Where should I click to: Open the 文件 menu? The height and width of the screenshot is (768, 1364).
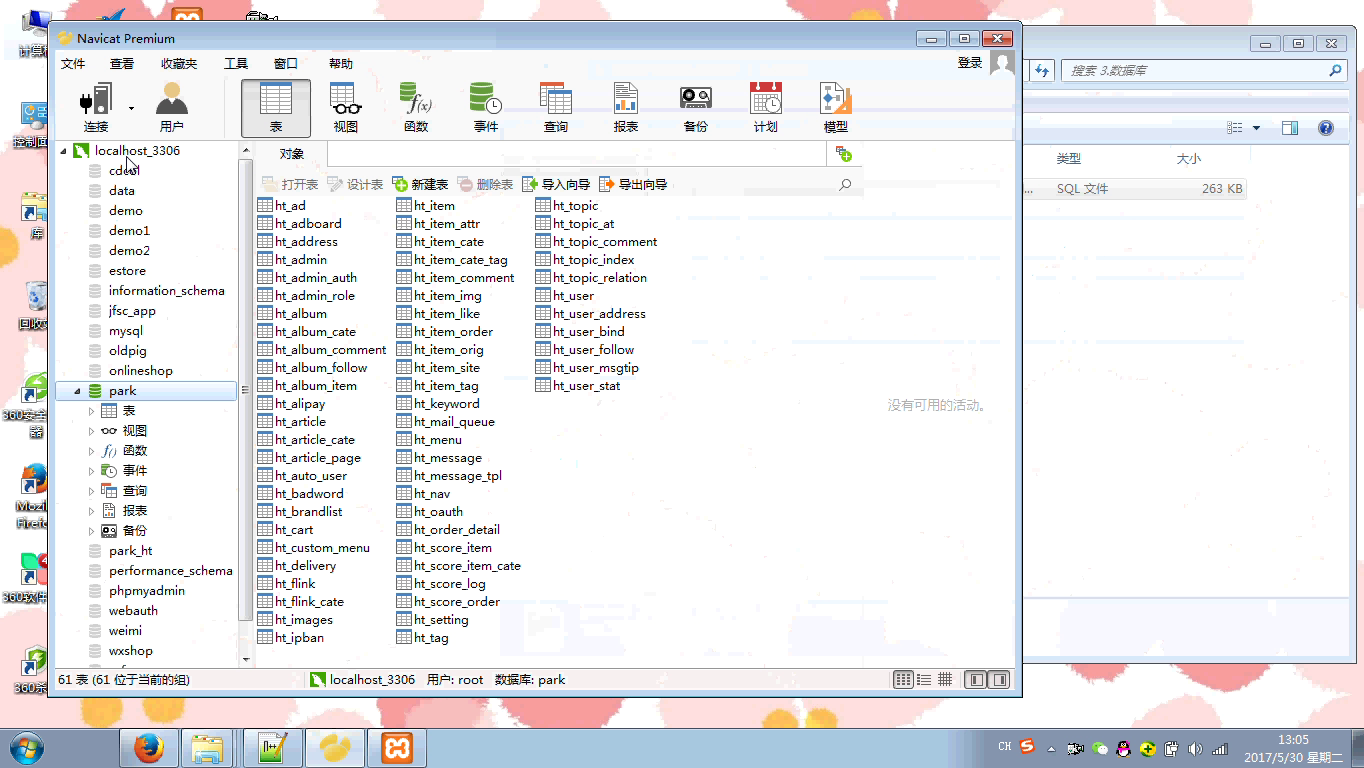point(73,64)
